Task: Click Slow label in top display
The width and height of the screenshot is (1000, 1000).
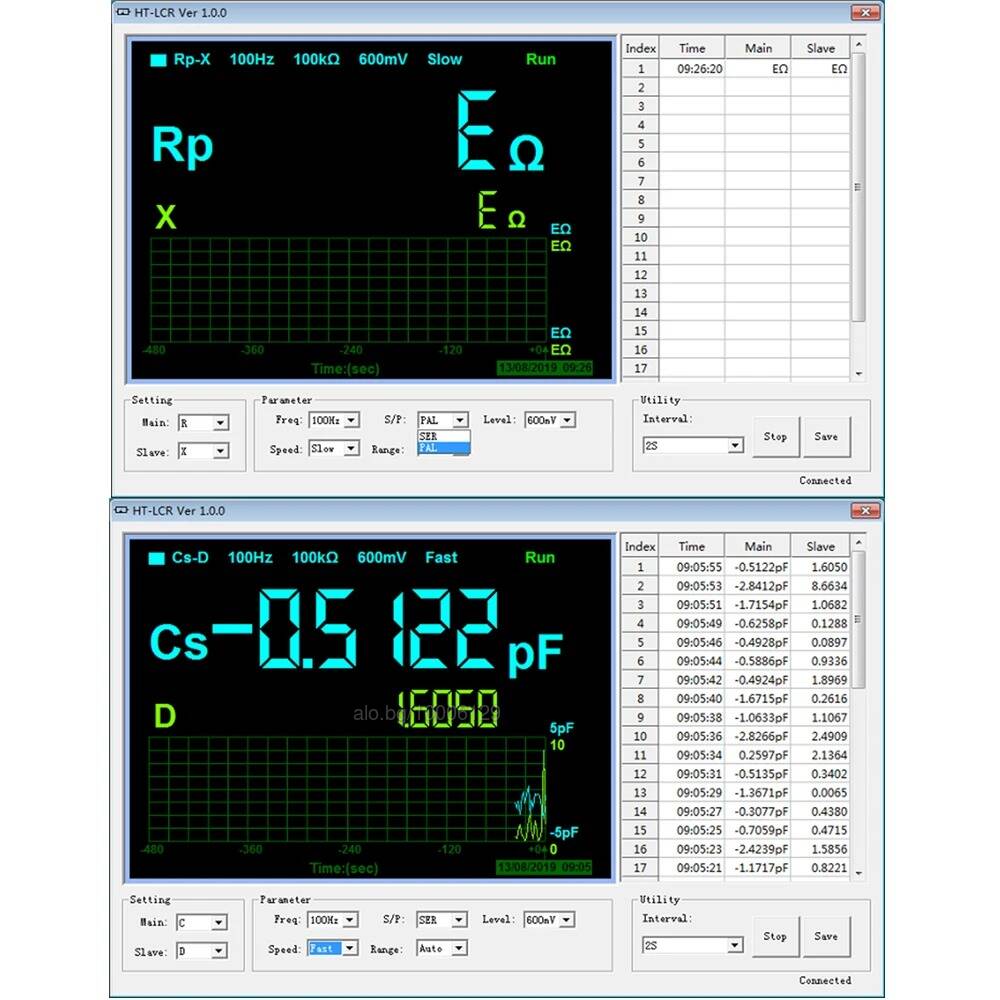Action: point(445,59)
